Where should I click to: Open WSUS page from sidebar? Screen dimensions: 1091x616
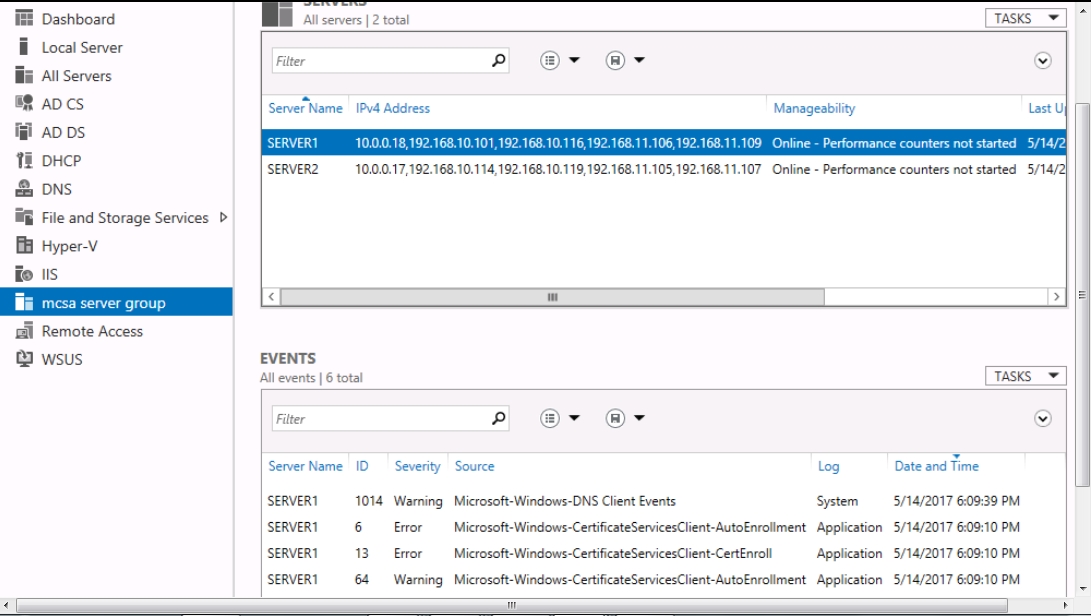[62, 359]
